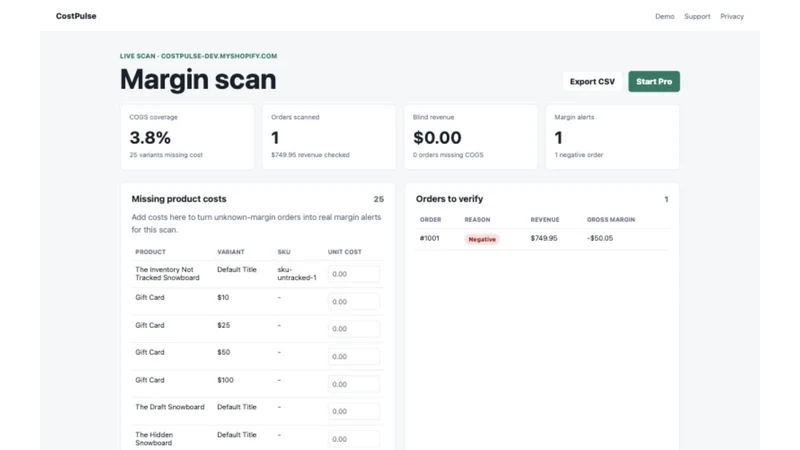Click the Orders scanned card

click(x=329, y=137)
